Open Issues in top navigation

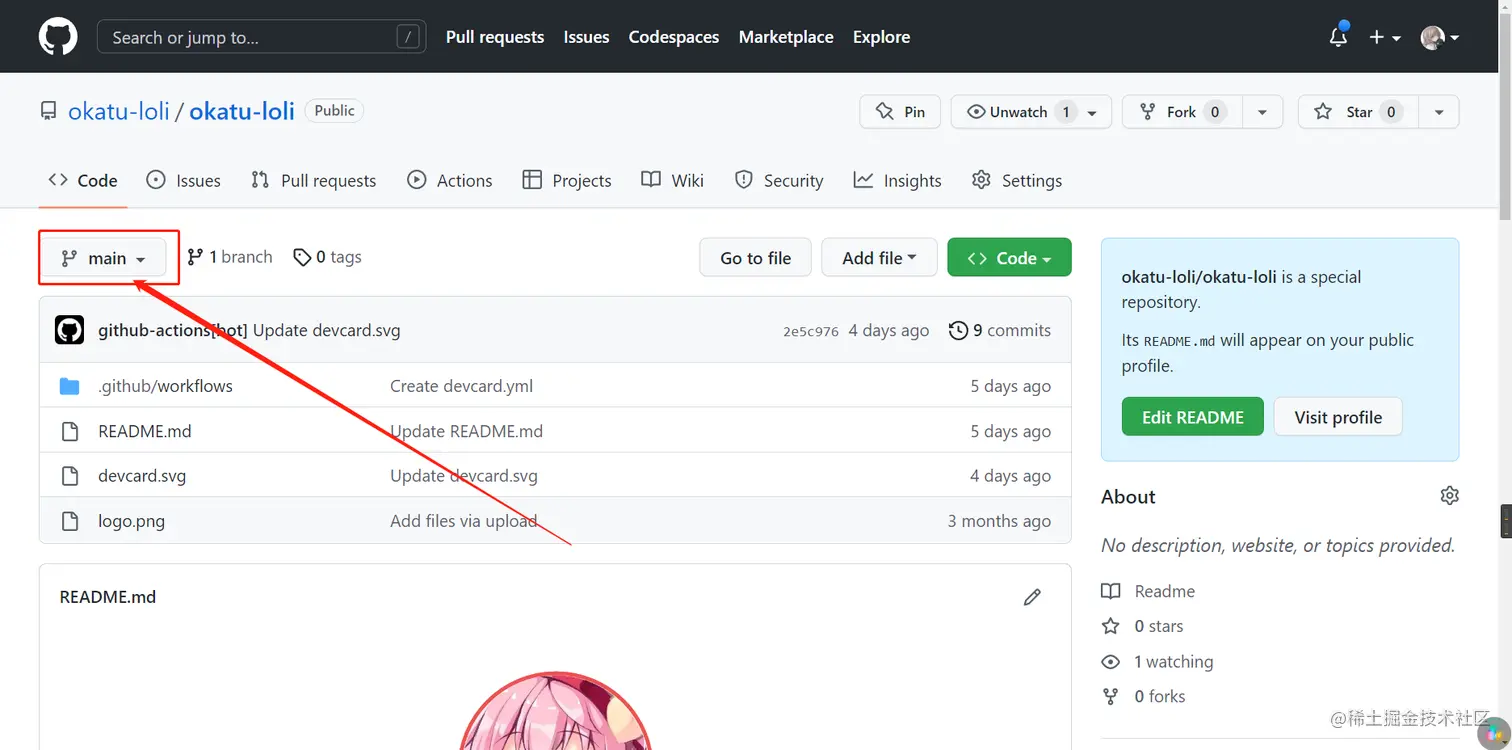coord(586,37)
